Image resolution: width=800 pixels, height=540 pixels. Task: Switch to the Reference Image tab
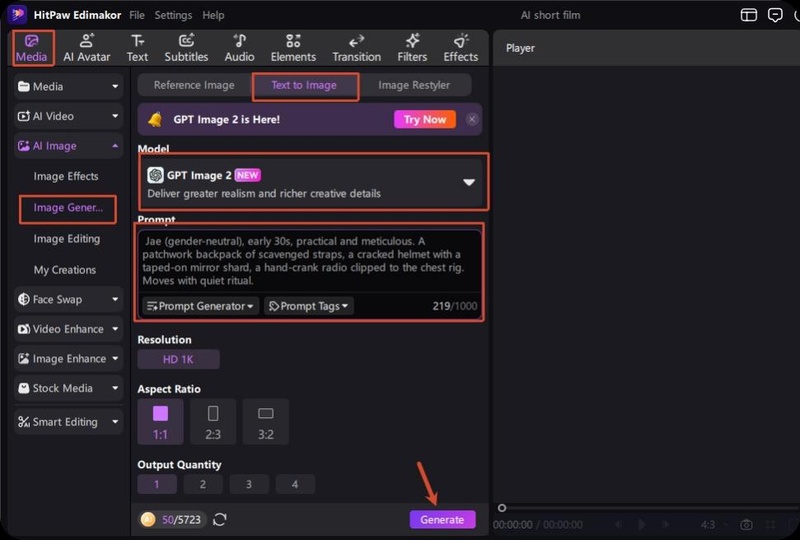click(194, 85)
